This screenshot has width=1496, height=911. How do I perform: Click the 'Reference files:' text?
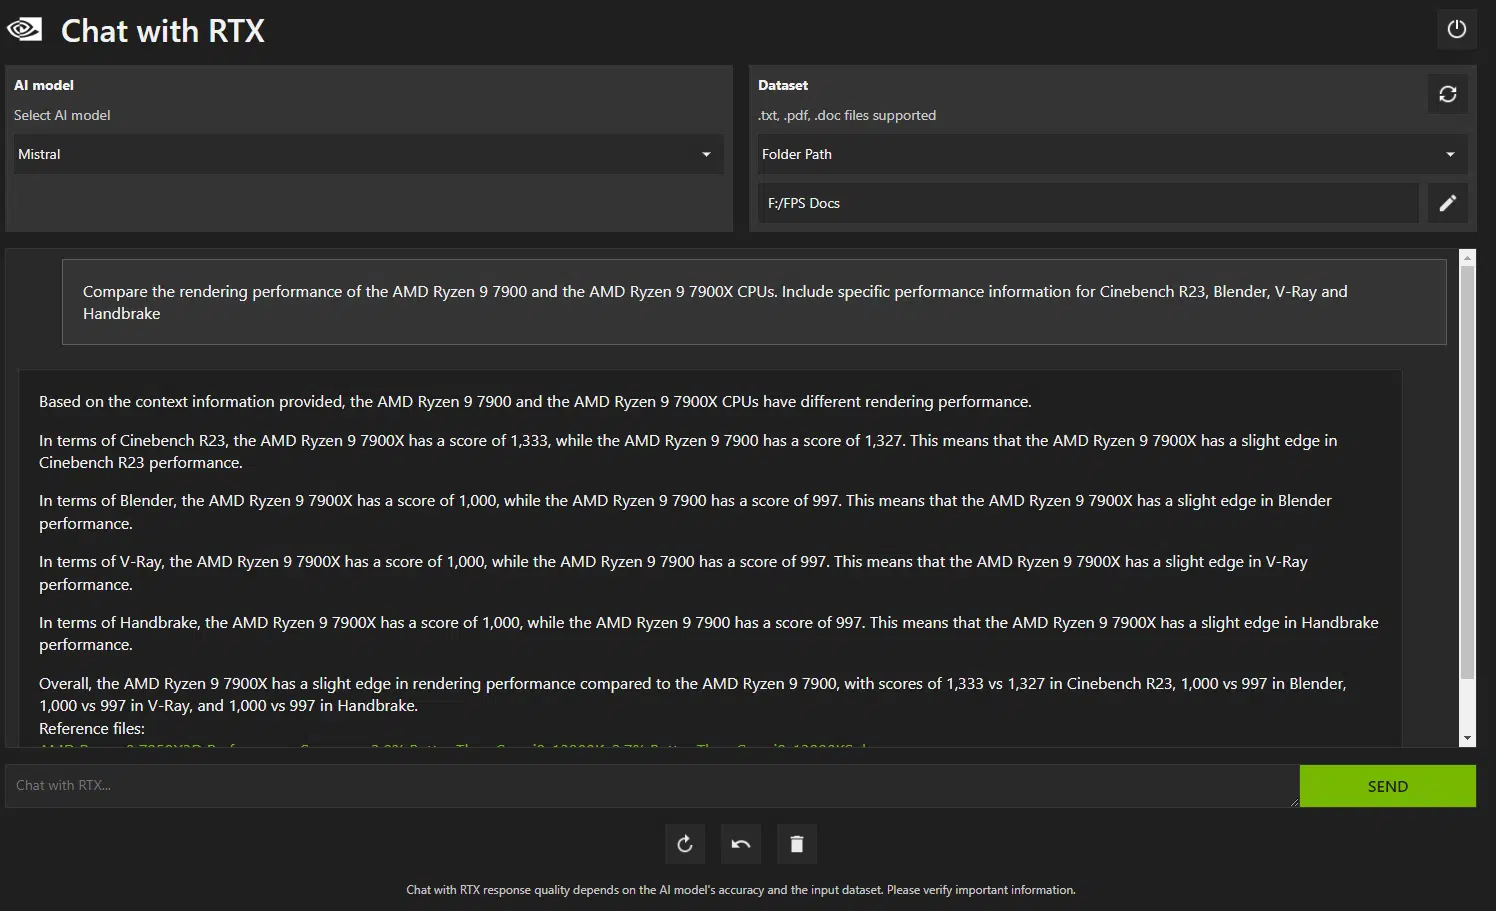(x=92, y=728)
